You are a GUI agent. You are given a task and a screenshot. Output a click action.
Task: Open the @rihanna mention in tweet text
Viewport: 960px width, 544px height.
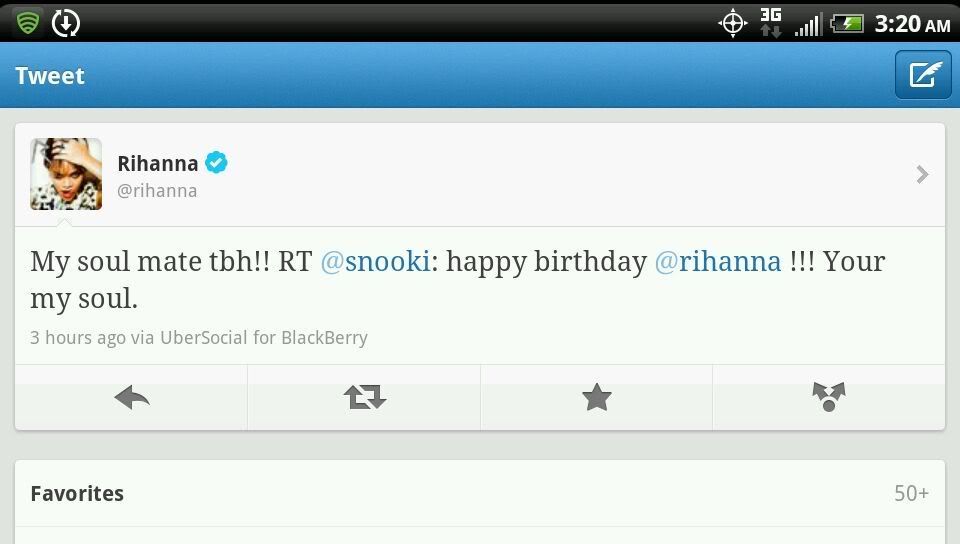(718, 262)
